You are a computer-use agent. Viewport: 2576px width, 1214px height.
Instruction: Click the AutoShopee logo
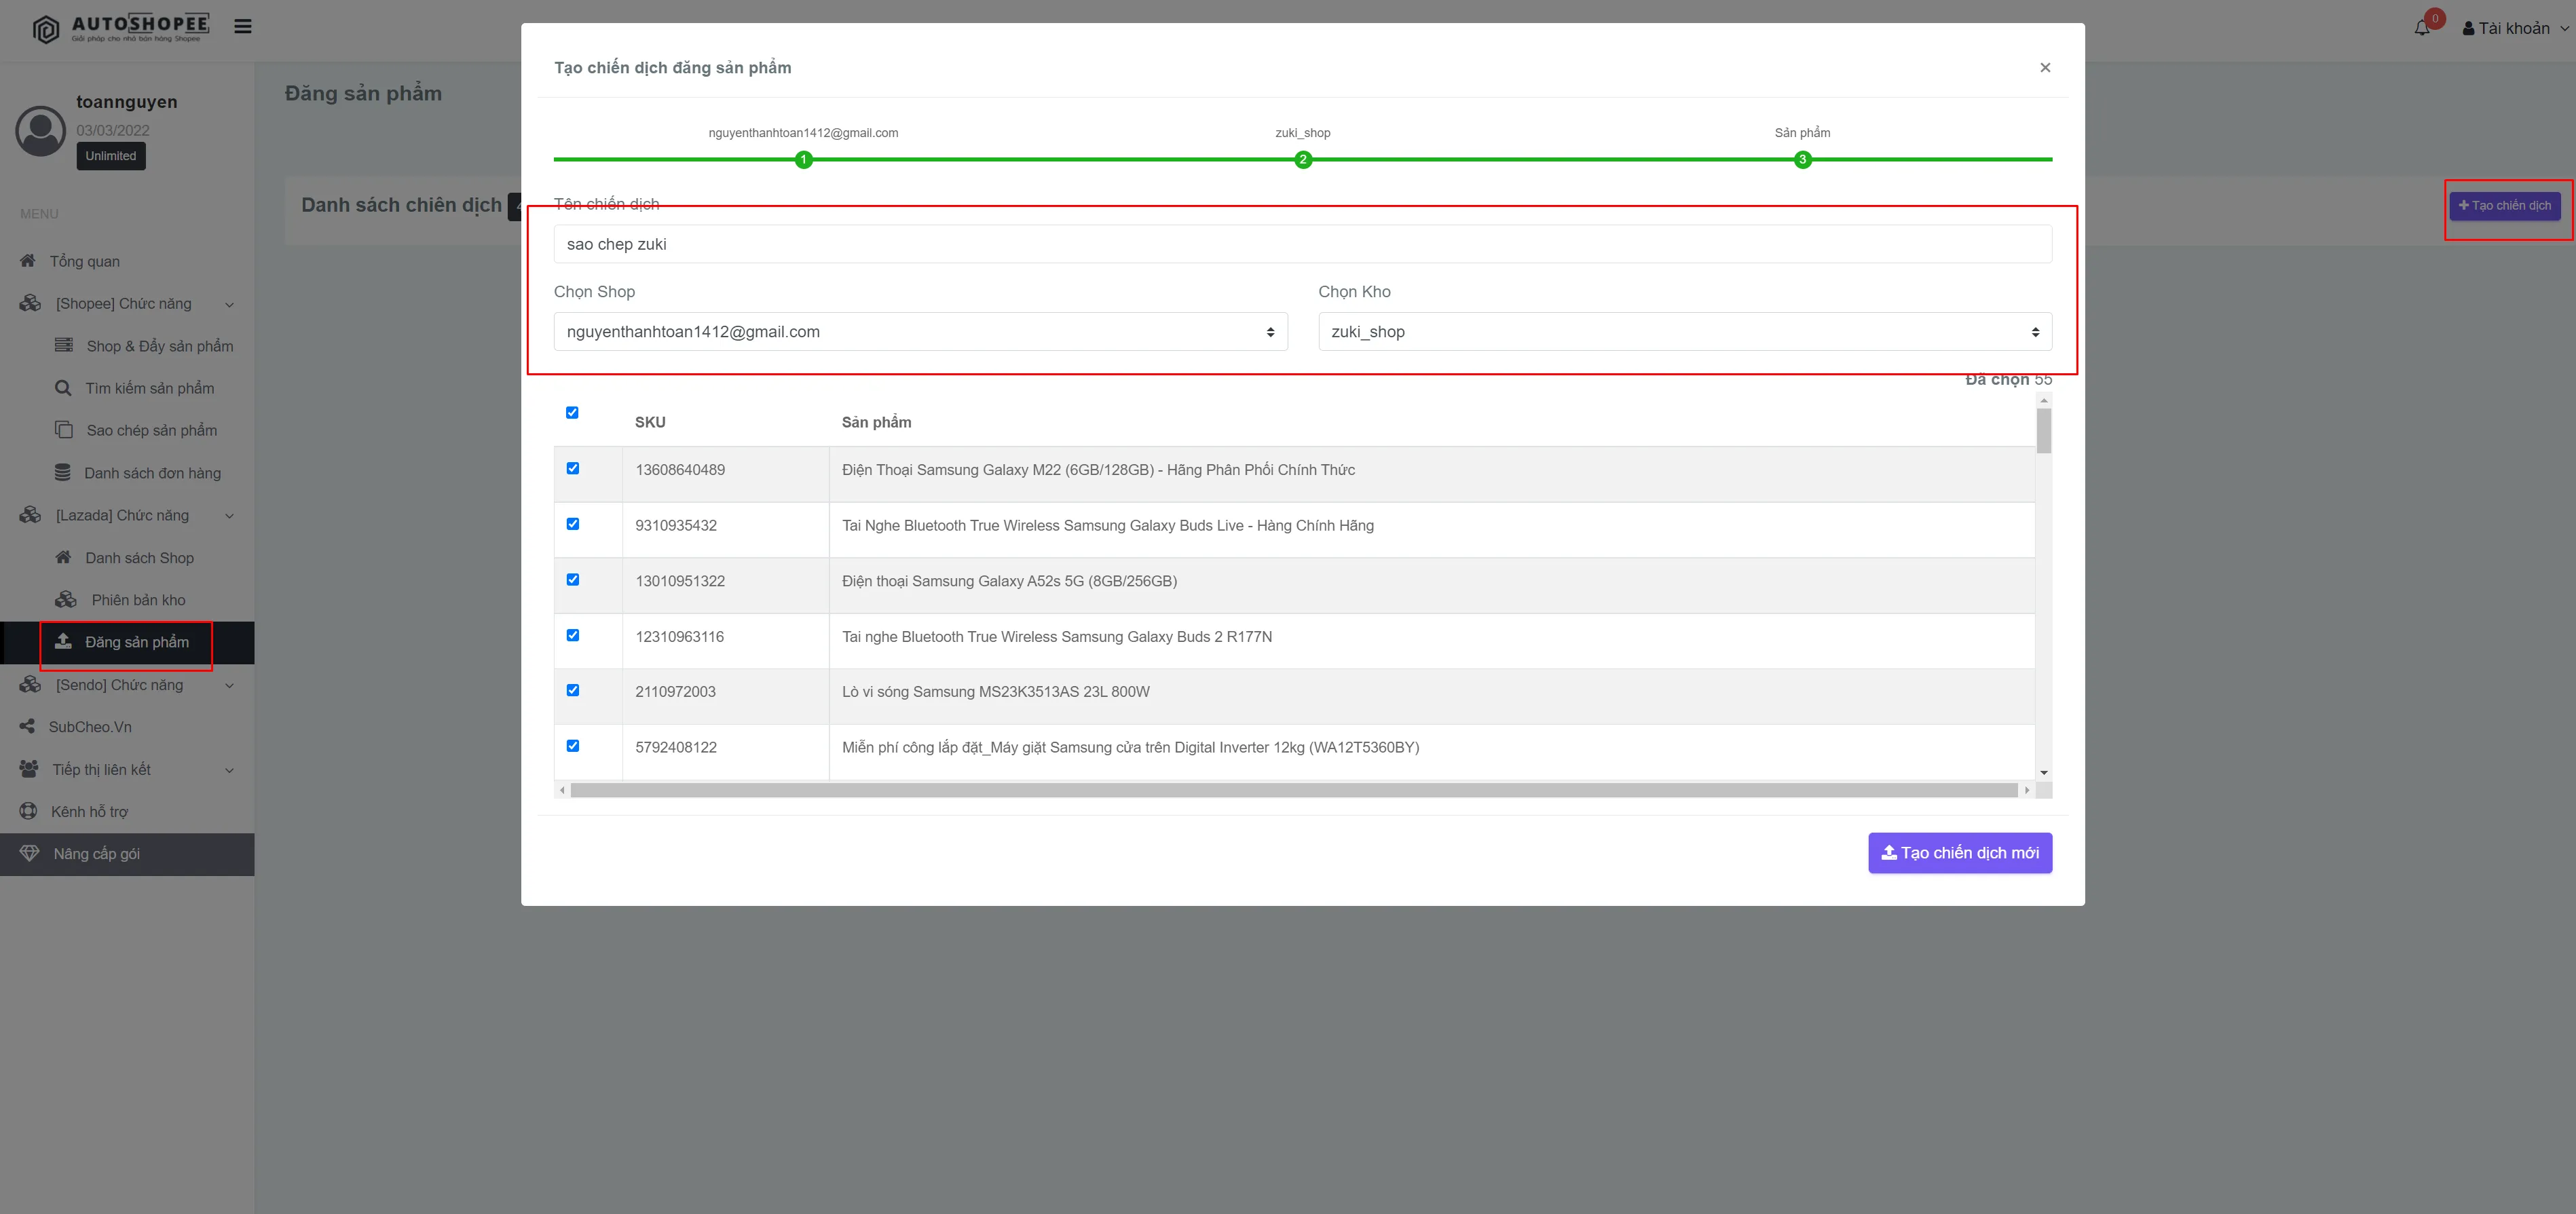[121, 28]
